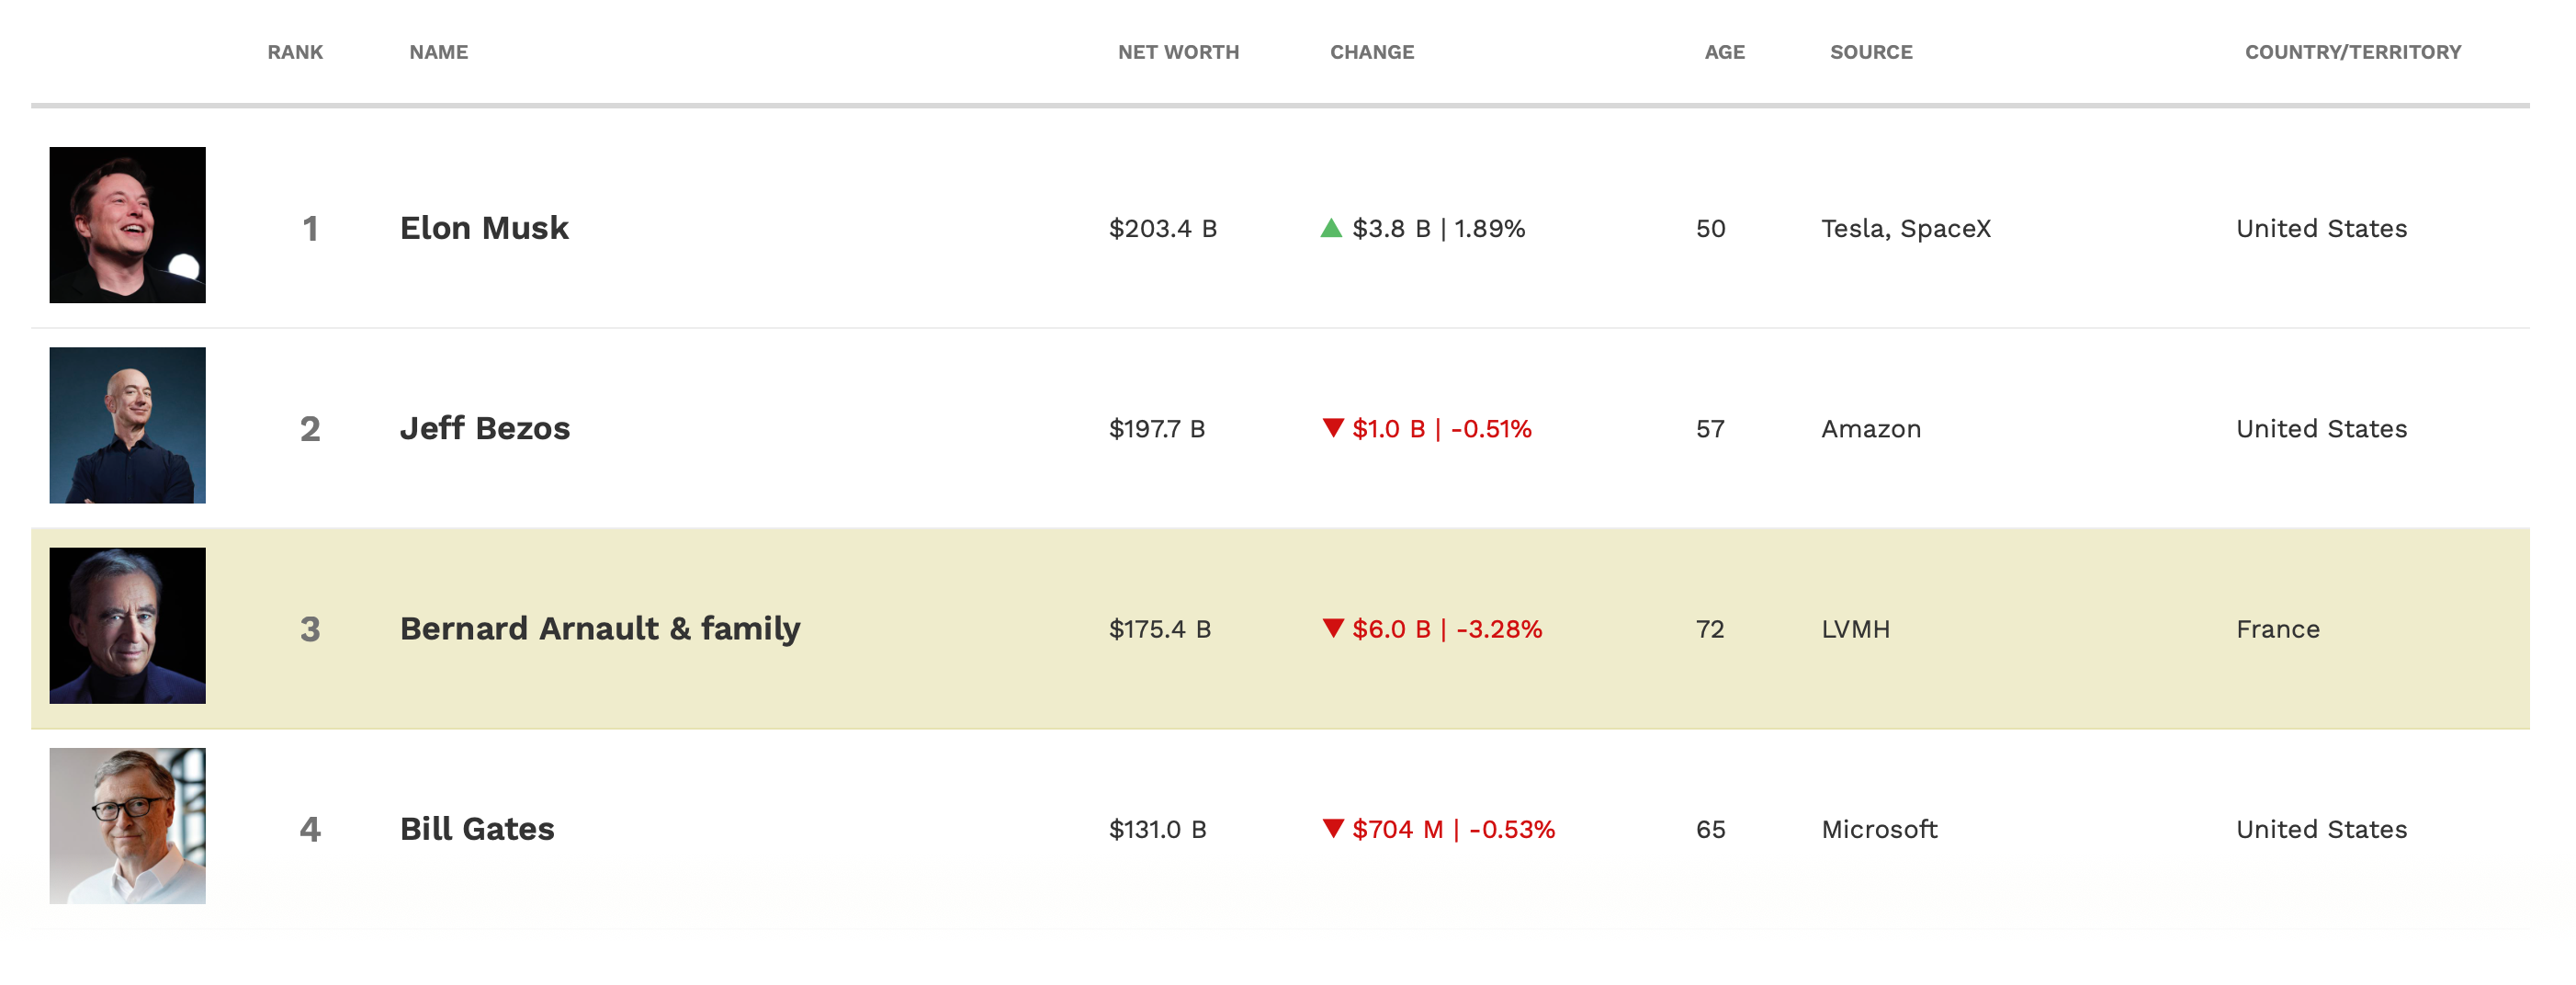Click Bill Gates's portrait thumbnail
This screenshot has height=985, width=2576.
pos(127,825)
